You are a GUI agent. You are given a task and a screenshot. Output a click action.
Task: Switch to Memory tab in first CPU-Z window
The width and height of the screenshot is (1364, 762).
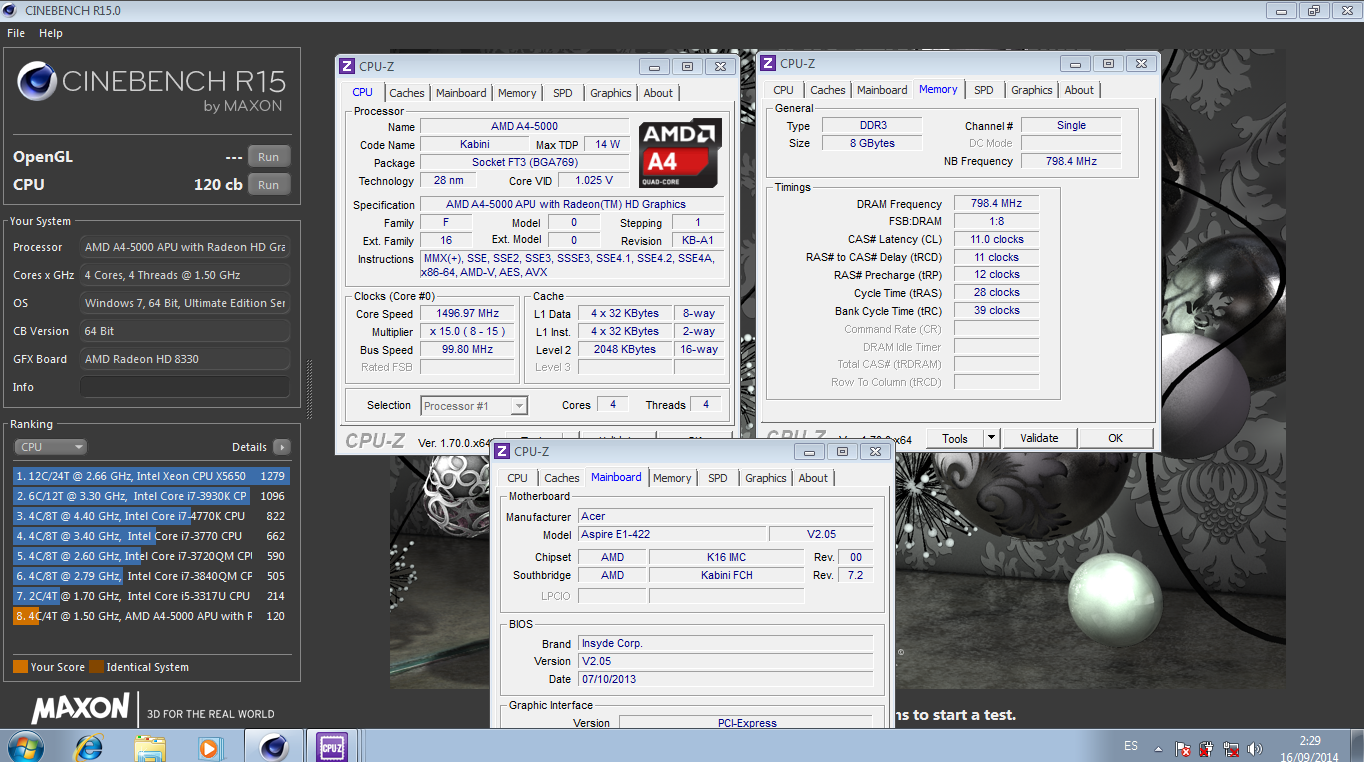tap(517, 93)
